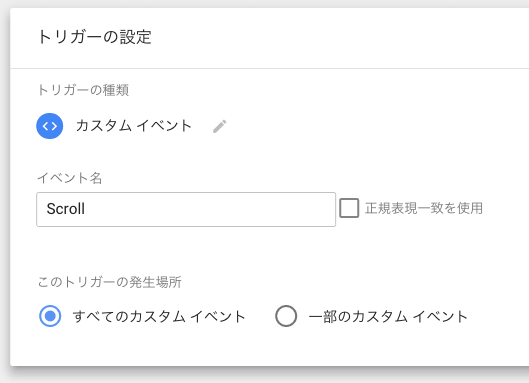Click the トリガーの種類 section label
The height and width of the screenshot is (383, 529).
83,90
